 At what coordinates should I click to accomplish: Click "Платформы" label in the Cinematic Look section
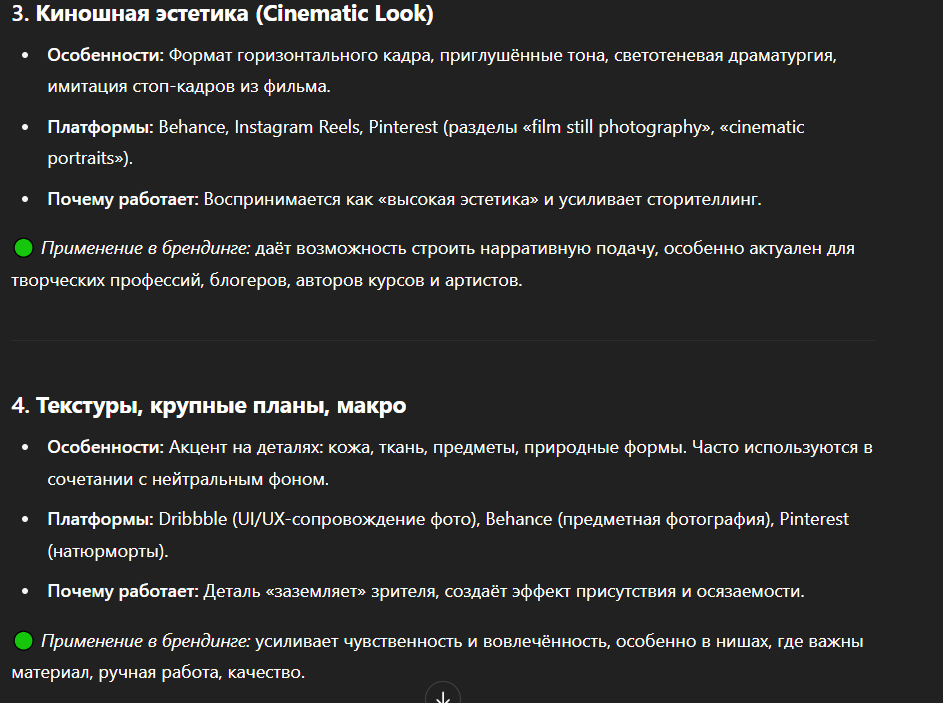[98, 127]
